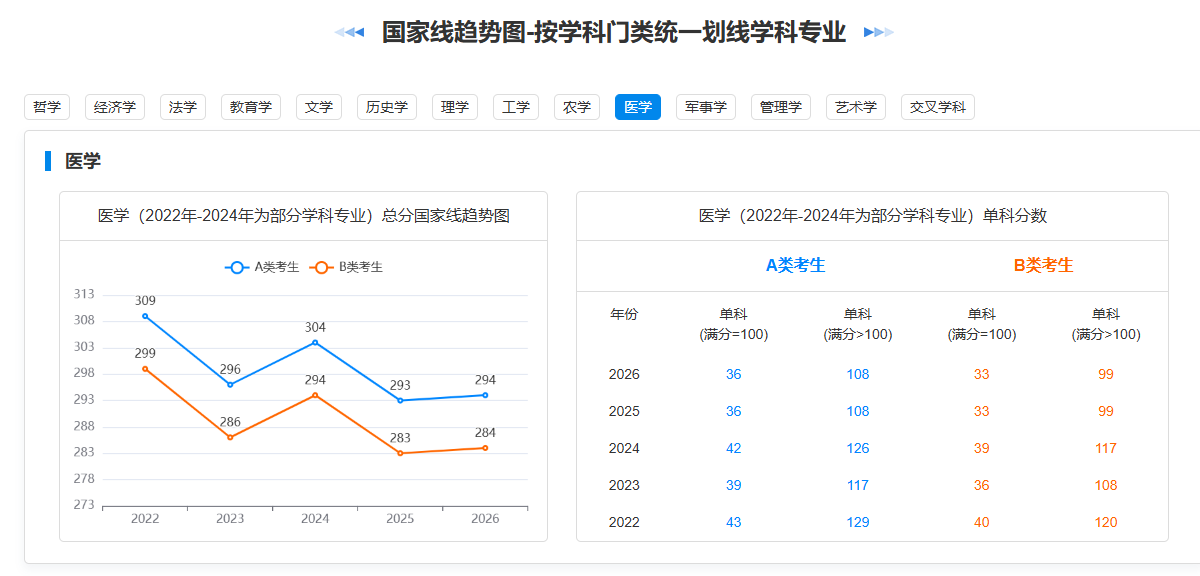The width and height of the screenshot is (1200, 576).
Task: Choose the 文学 tab
Action: pyautogui.click(x=319, y=107)
